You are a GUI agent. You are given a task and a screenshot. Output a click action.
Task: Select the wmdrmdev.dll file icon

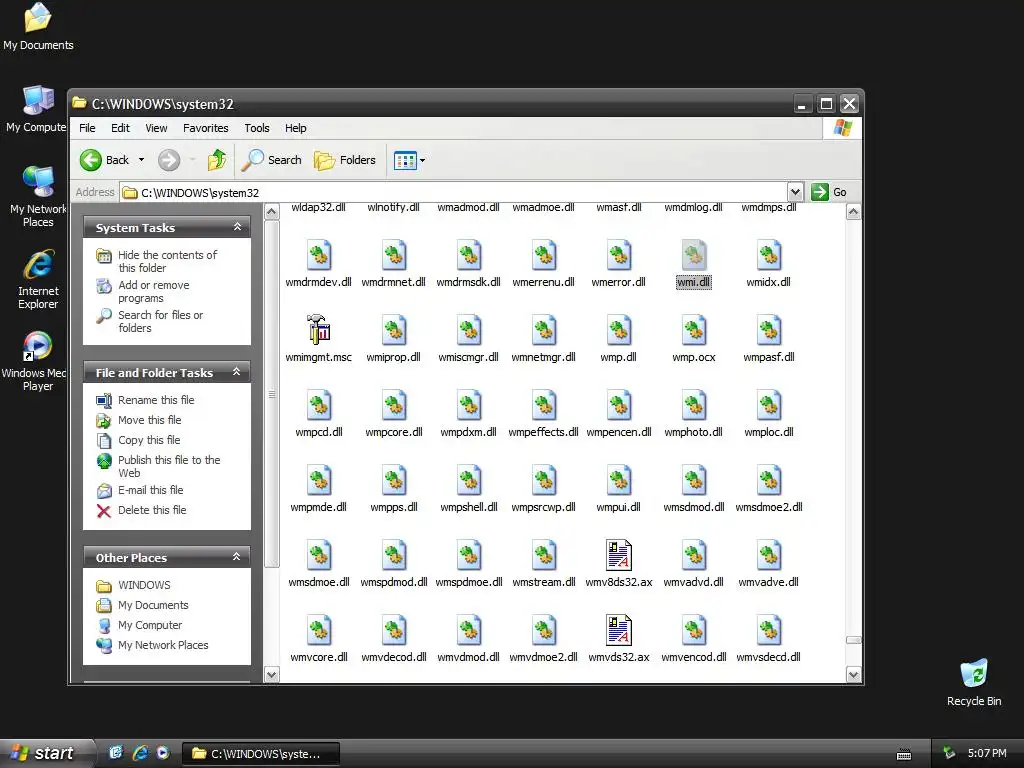pos(319,254)
